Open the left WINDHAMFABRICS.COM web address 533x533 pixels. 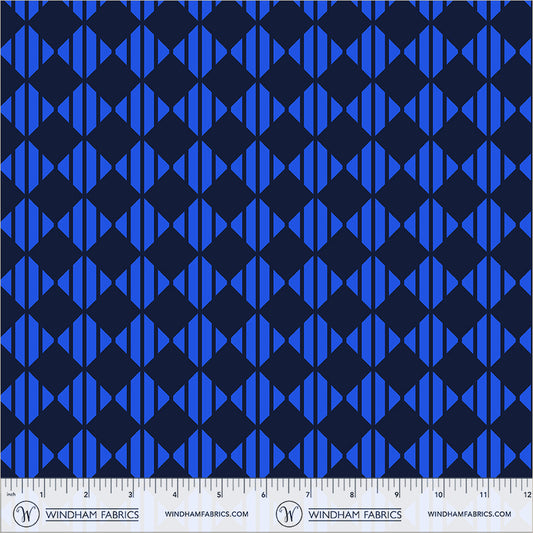(x=206, y=514)
